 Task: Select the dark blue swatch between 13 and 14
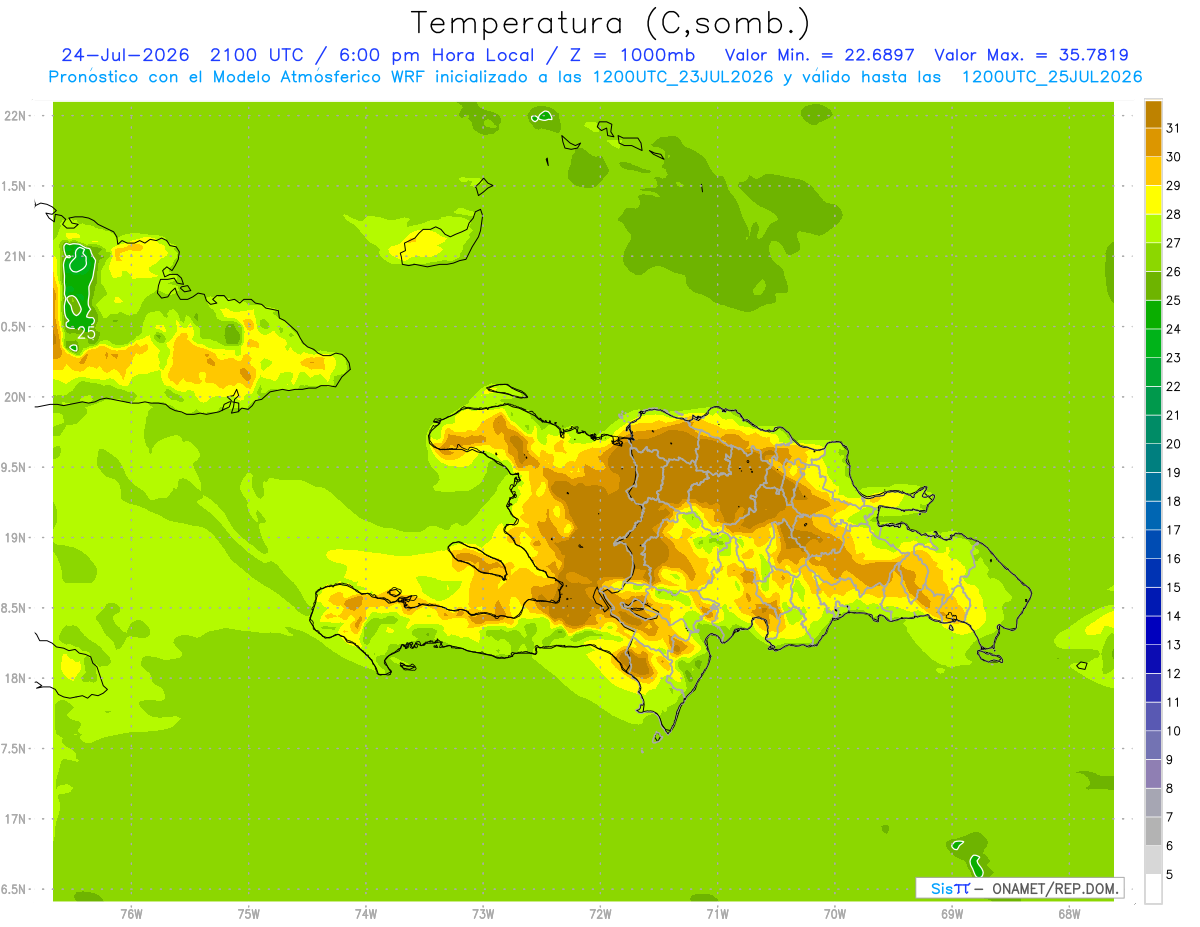pos(1153,630)
